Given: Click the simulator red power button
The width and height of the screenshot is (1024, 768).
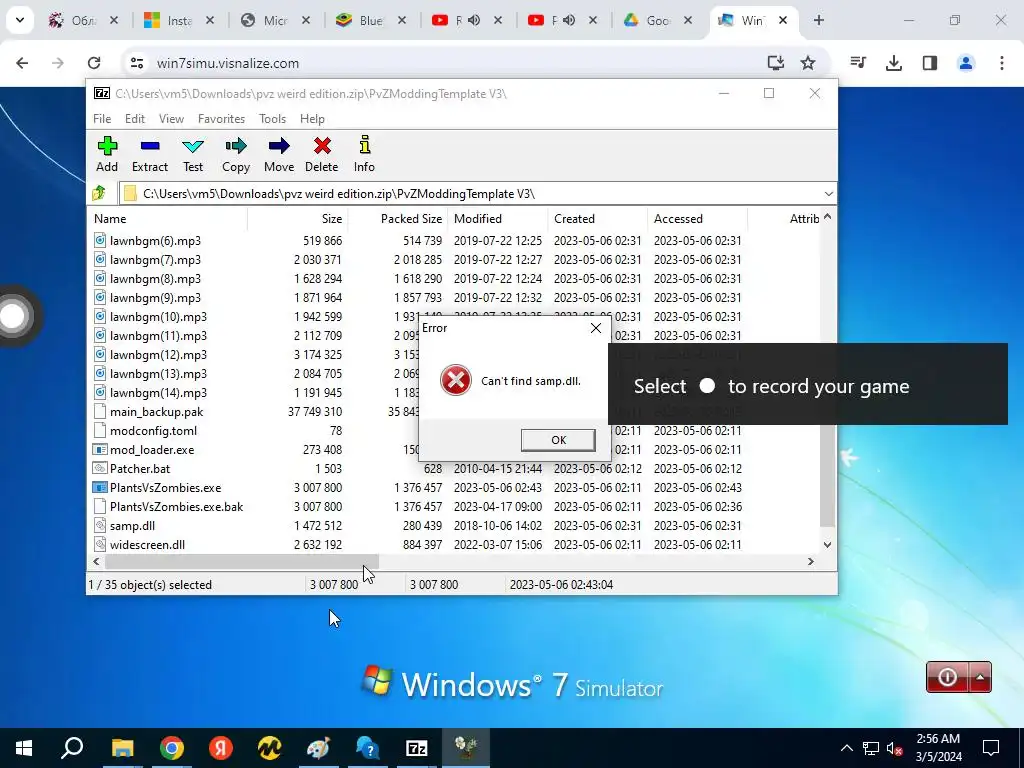Looking at the screenshot, I should click(947, 677).
